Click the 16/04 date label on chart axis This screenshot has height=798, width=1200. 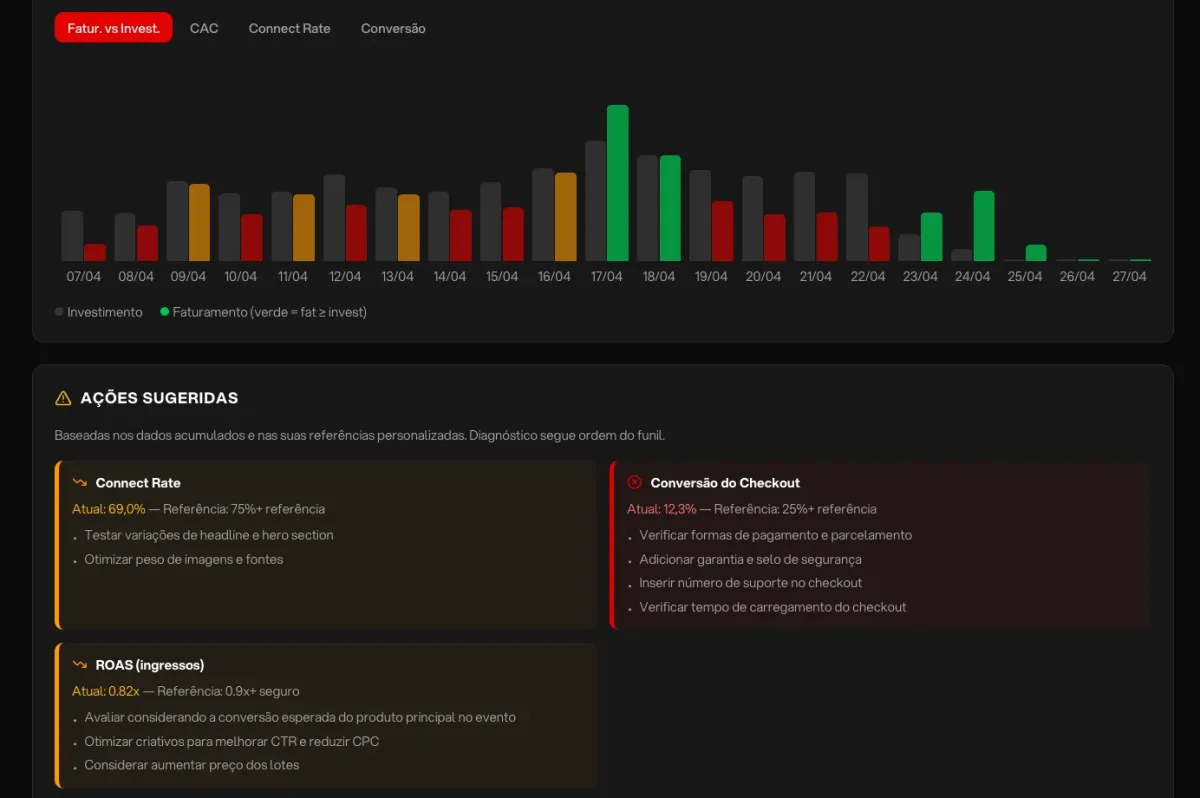coord(553,277)
